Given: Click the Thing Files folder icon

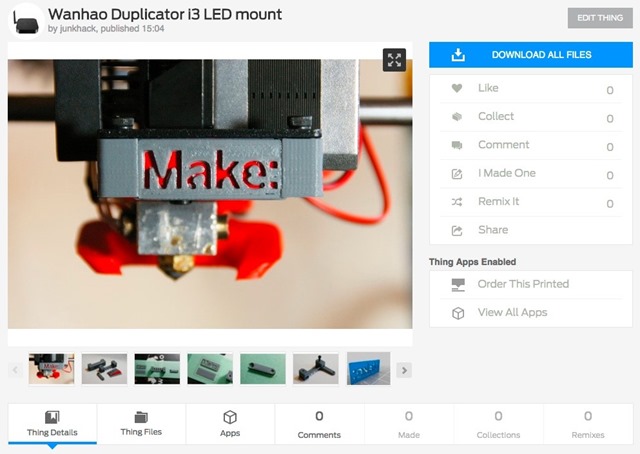Looking at the screenshot, I should 141,417.
